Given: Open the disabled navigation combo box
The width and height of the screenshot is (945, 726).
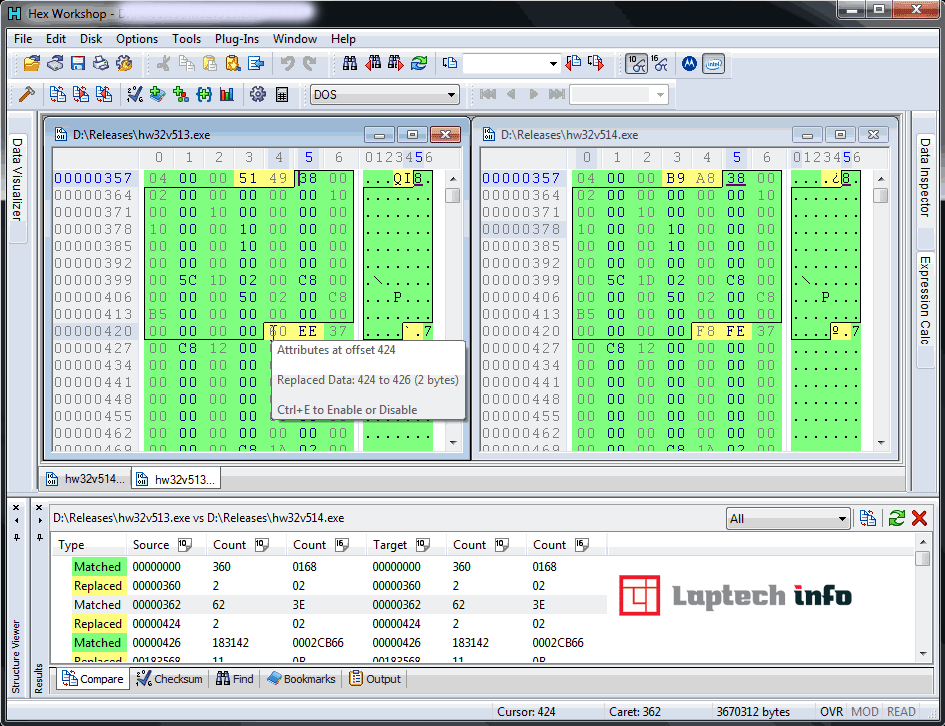Looking at the screenshot, I should point(619,95).
